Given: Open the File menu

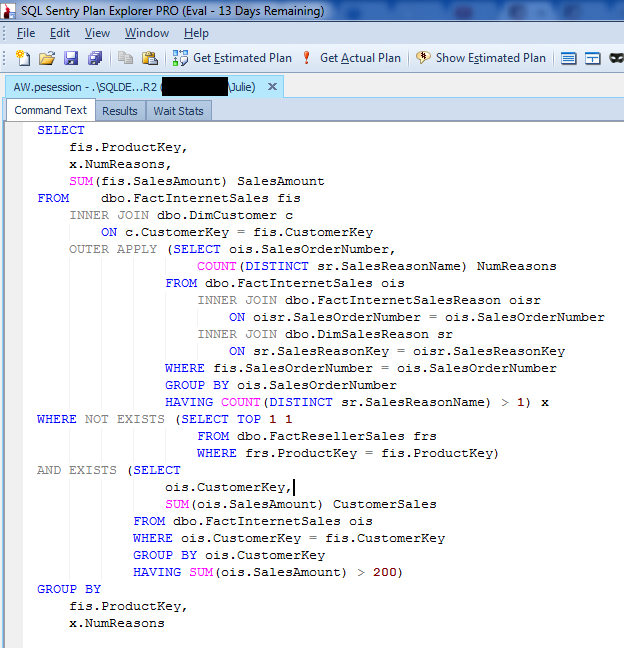Looking at the screenshot, I should (26, 33).
